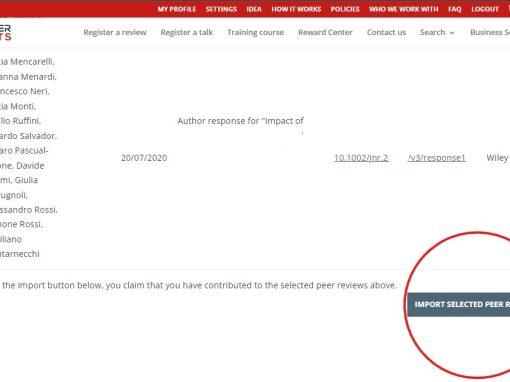Open HOW IT WORKS page
510x382 pixels.
click(x=296, y=9)
